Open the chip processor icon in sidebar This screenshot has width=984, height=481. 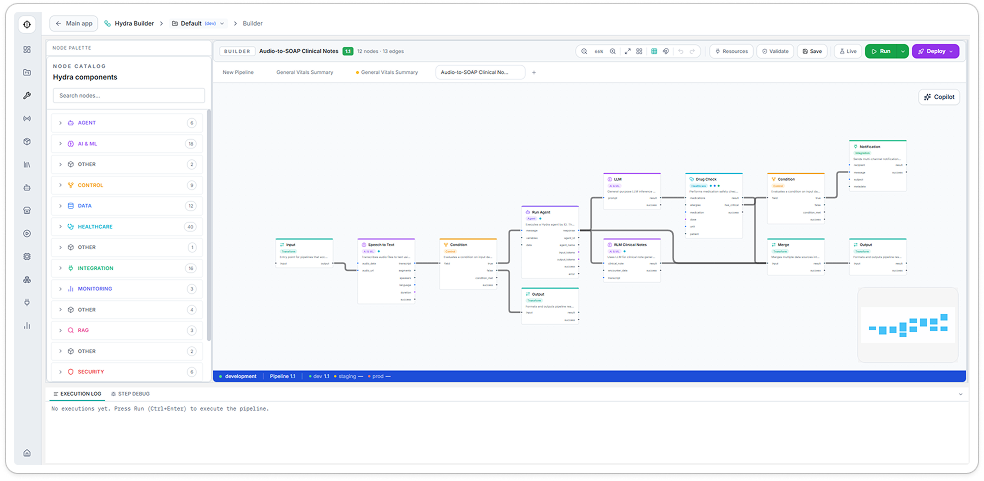(x=27, y=256)
